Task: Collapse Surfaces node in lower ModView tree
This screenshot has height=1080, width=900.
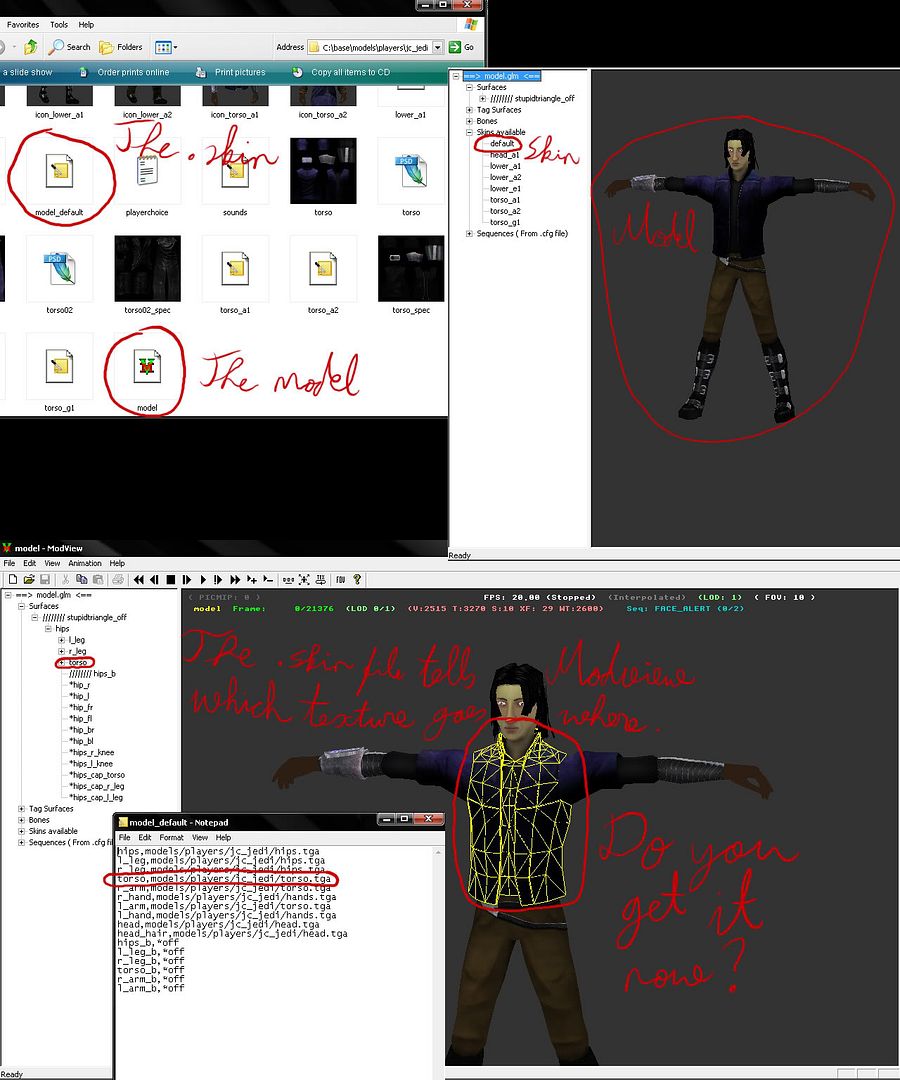Action: coord(21,606)
